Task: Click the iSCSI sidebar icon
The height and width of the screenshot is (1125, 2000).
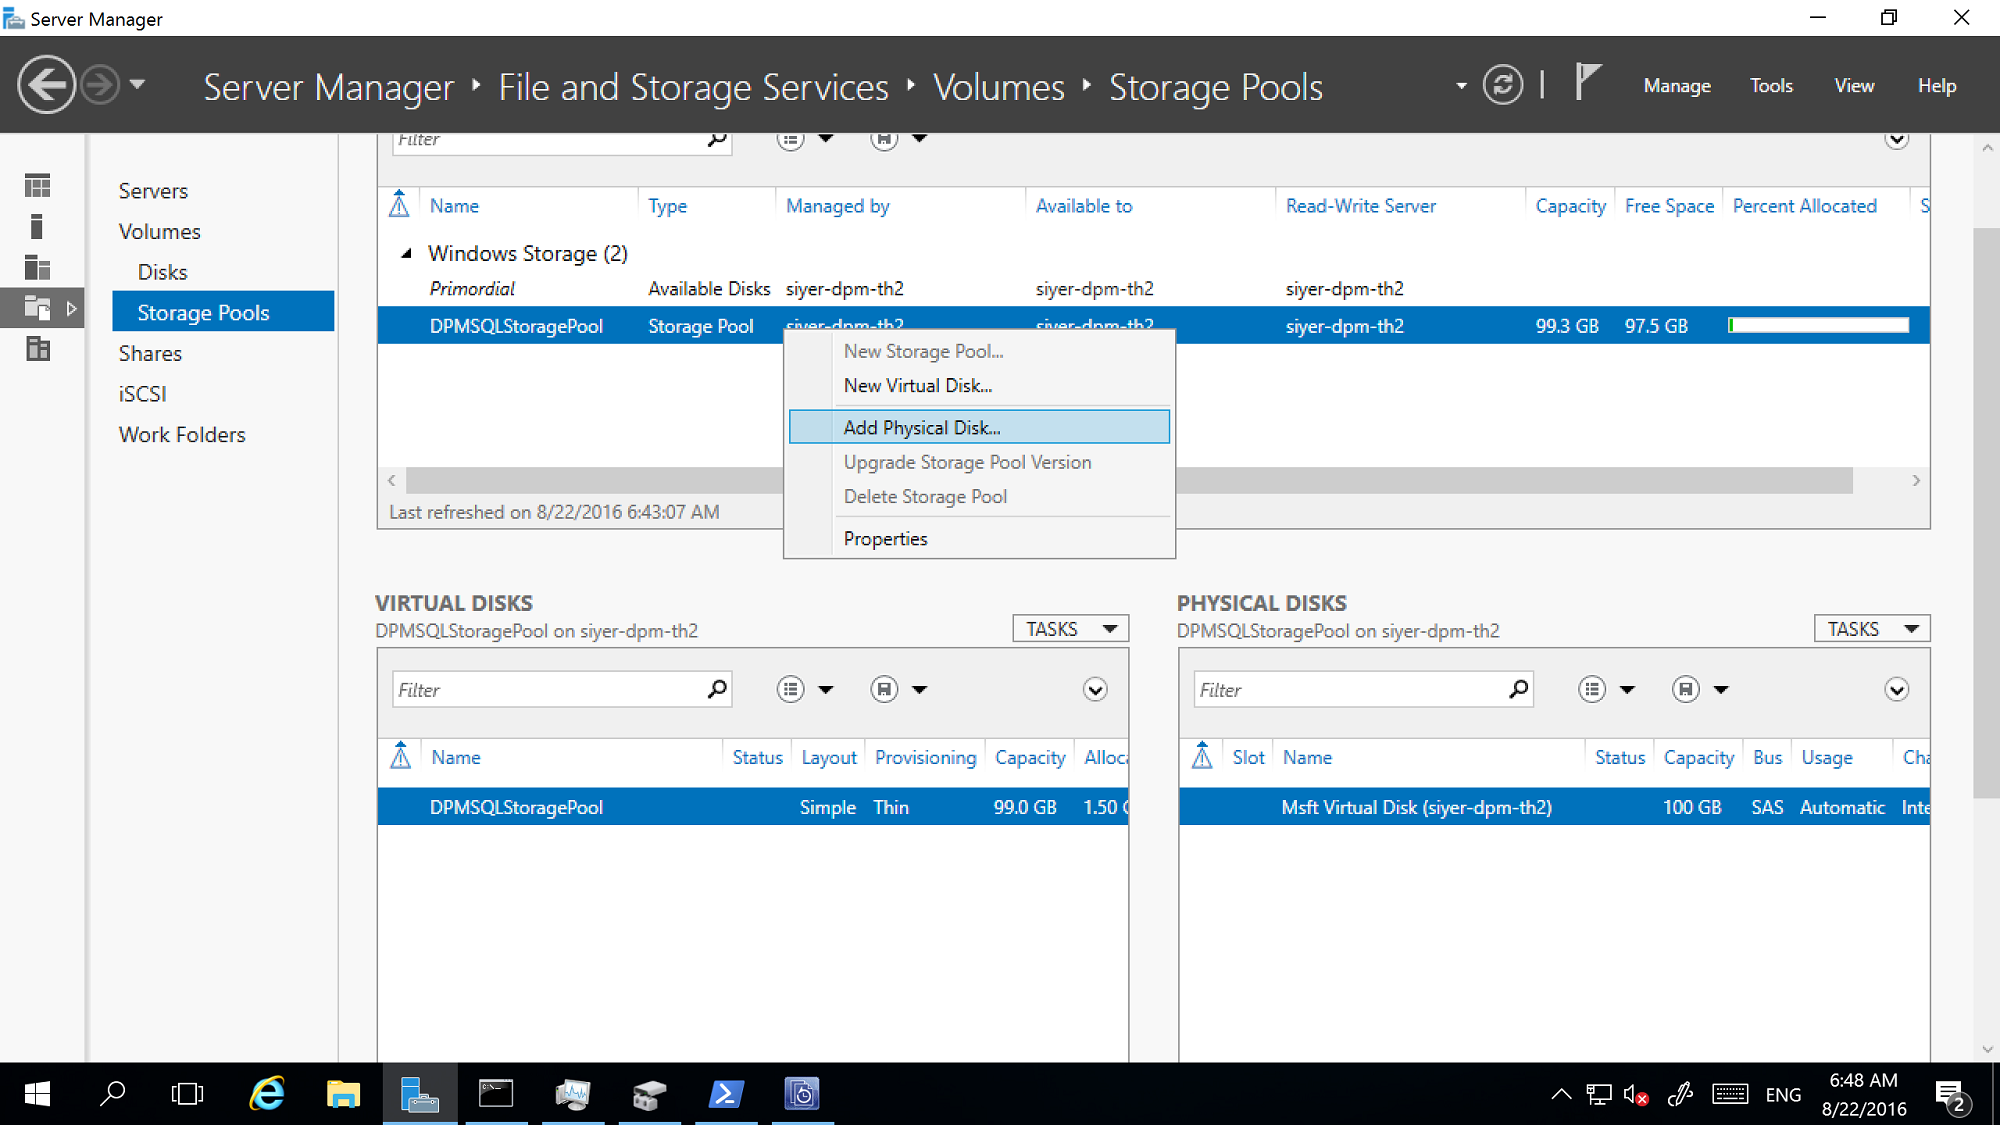Action: coord(141,393)
